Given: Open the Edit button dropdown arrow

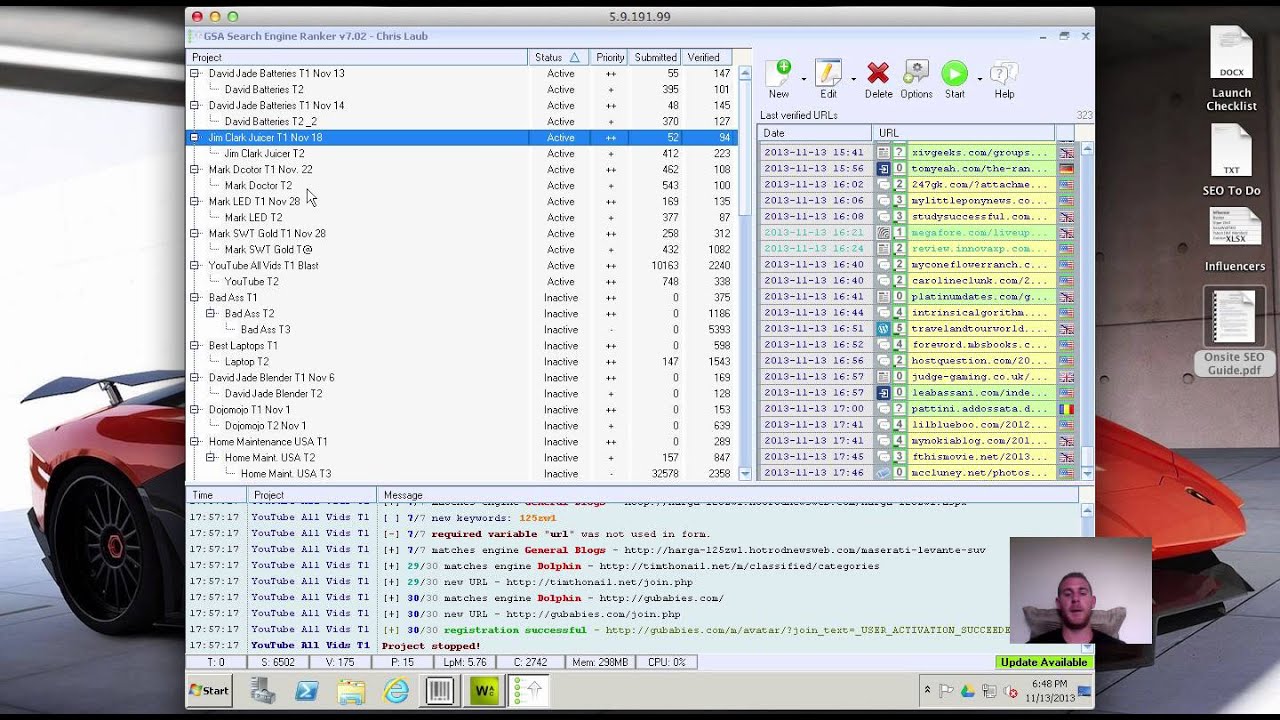Looking at the screenshot, I should click(x=853, y=78).
